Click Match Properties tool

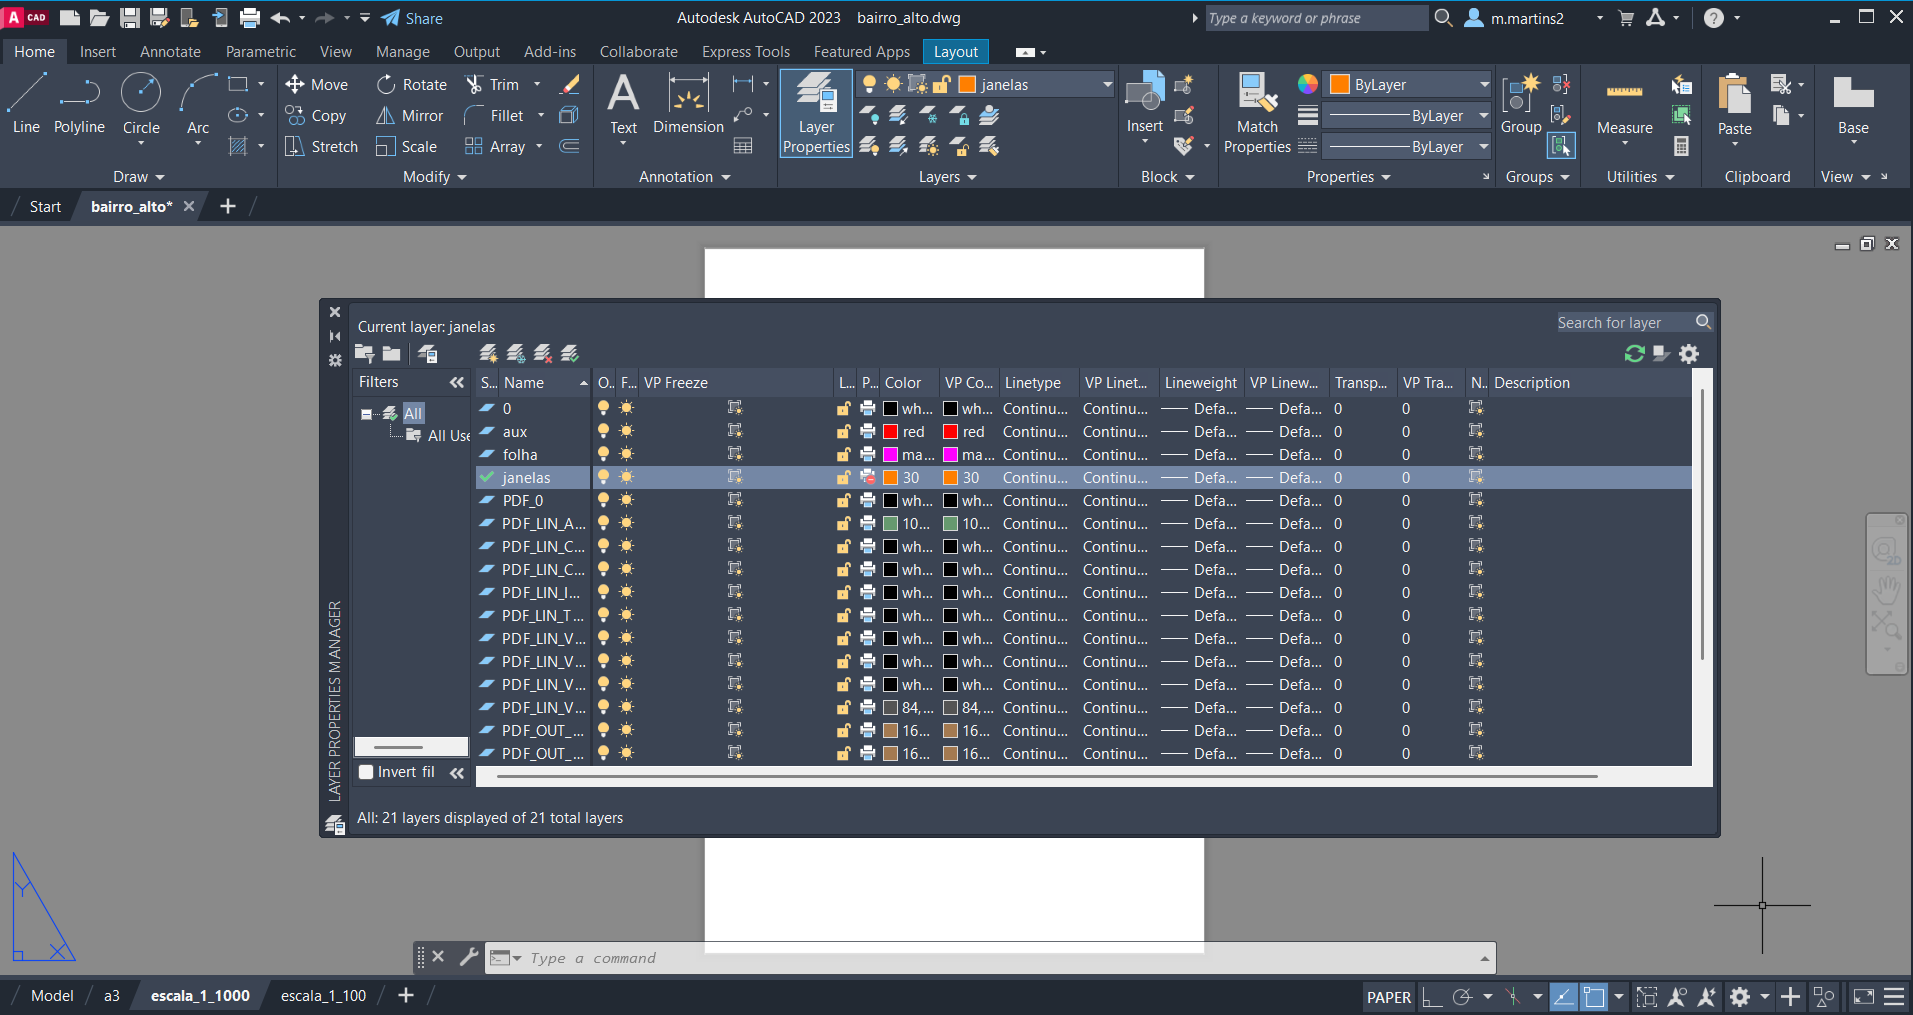coord(1257,113)
